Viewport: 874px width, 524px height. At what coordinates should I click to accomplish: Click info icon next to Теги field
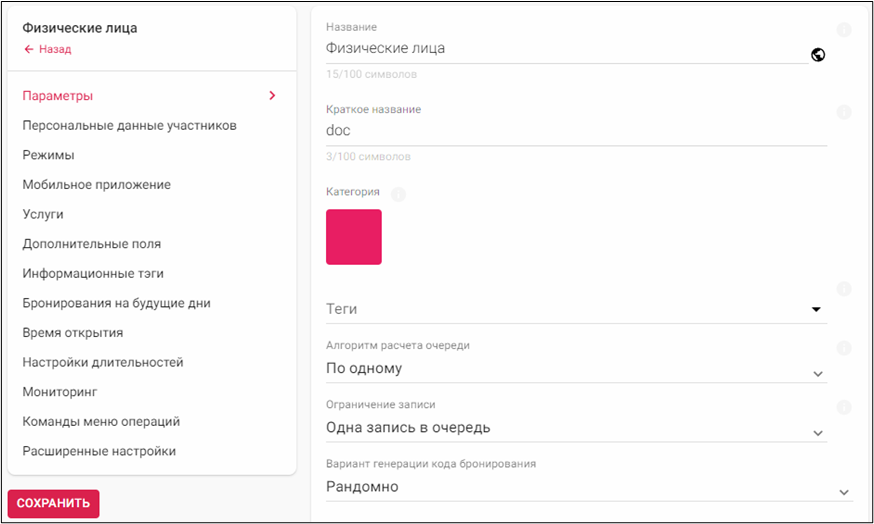(x=843, y=289)
